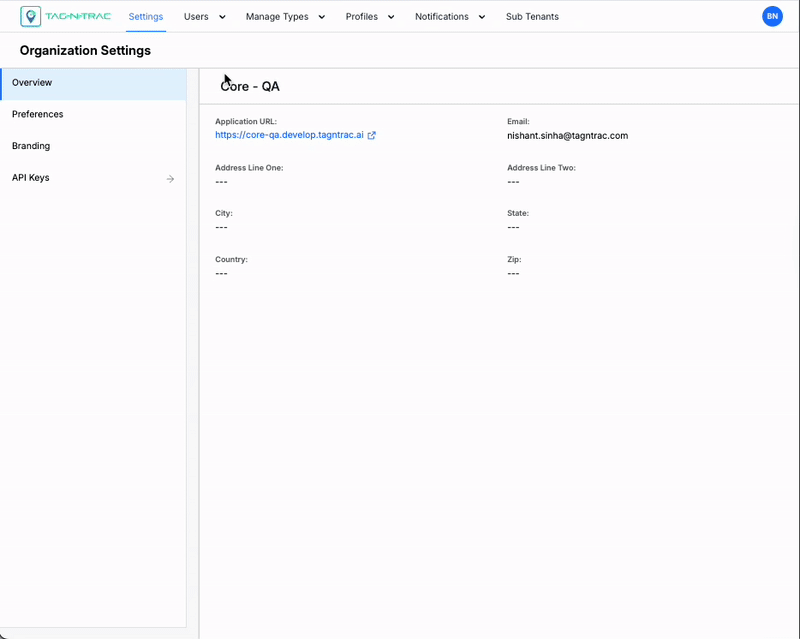
Task: Click the State field label
Action: coord(518,213)
